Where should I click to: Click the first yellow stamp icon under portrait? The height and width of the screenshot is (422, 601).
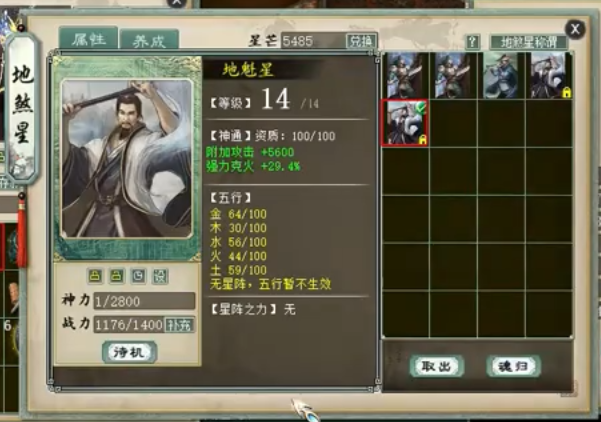pyautogui.click(x=95, y=276)
